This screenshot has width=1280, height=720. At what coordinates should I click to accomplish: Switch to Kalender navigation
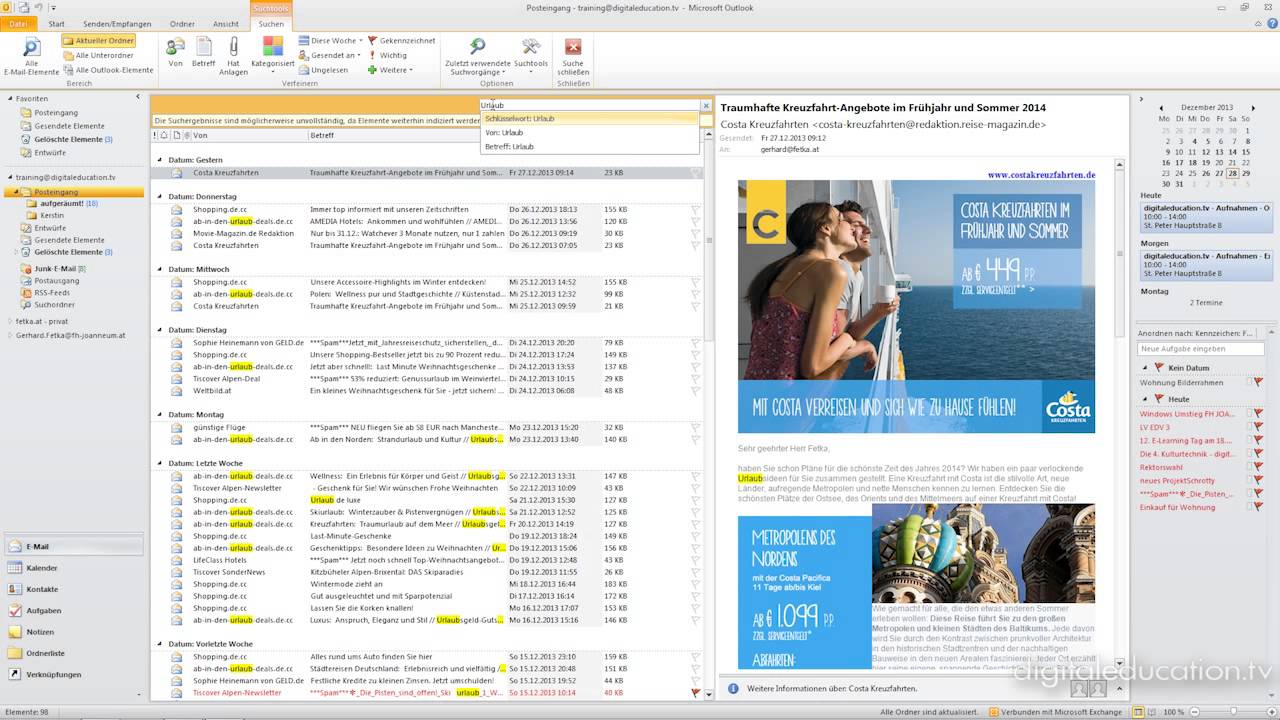[73, 568]
